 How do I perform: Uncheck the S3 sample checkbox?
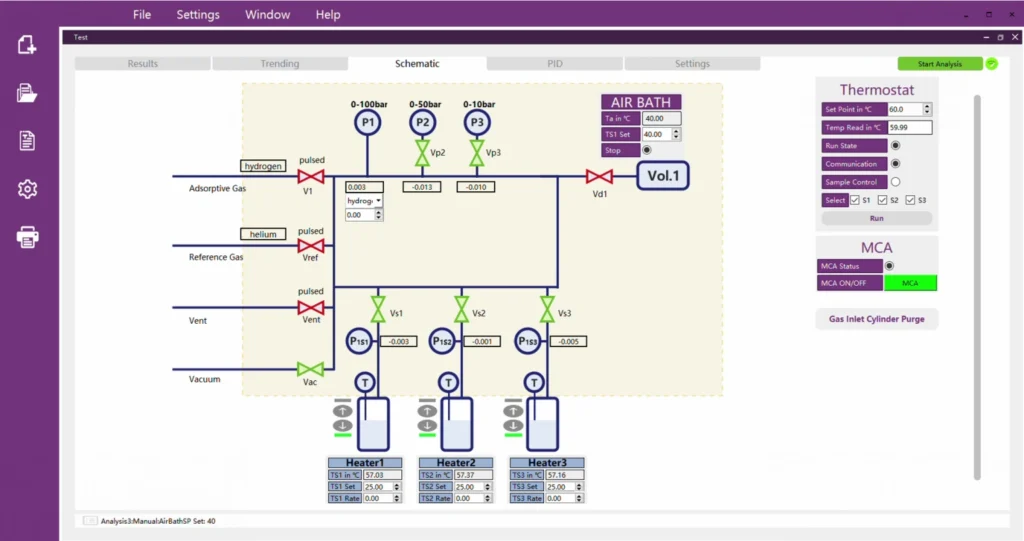[x=910, y=200]
